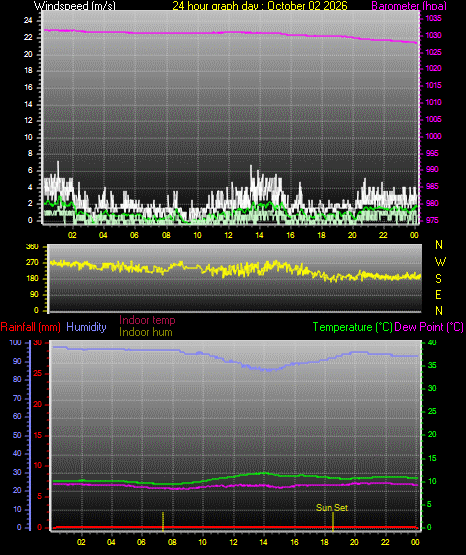Click the 18 hour label under temperature graph
Image resolution: width=466 pixels, height=555 pixels.
click(x=324, y=542)
